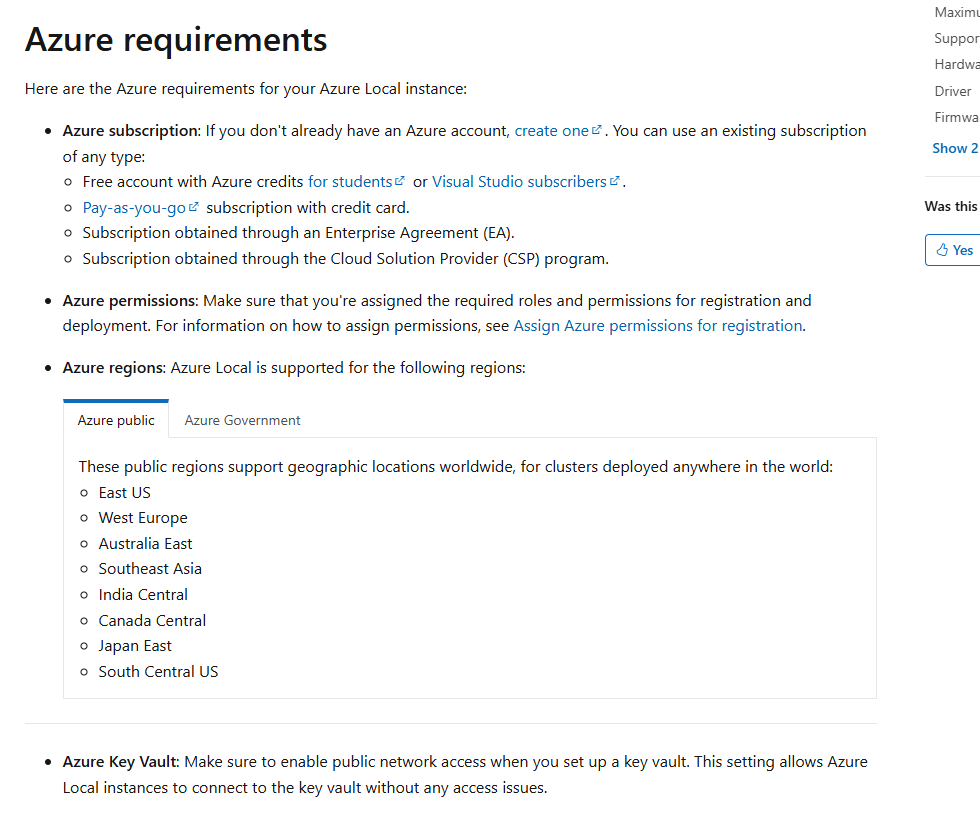The image size is (980, 818).
Task: Follow the "for students" link
Action: tap(349, 182)
